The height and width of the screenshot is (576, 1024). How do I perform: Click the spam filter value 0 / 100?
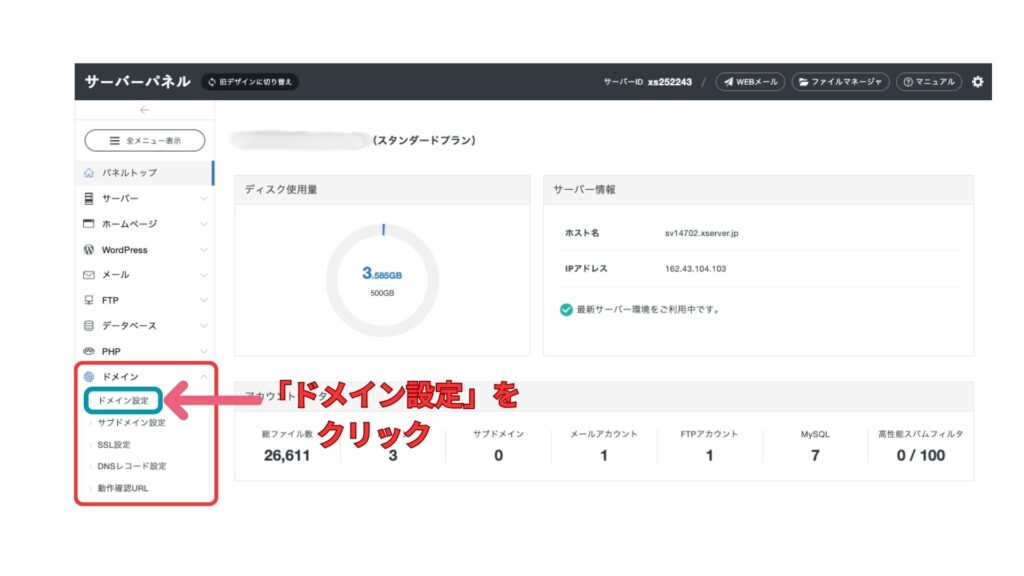(920, 455)
